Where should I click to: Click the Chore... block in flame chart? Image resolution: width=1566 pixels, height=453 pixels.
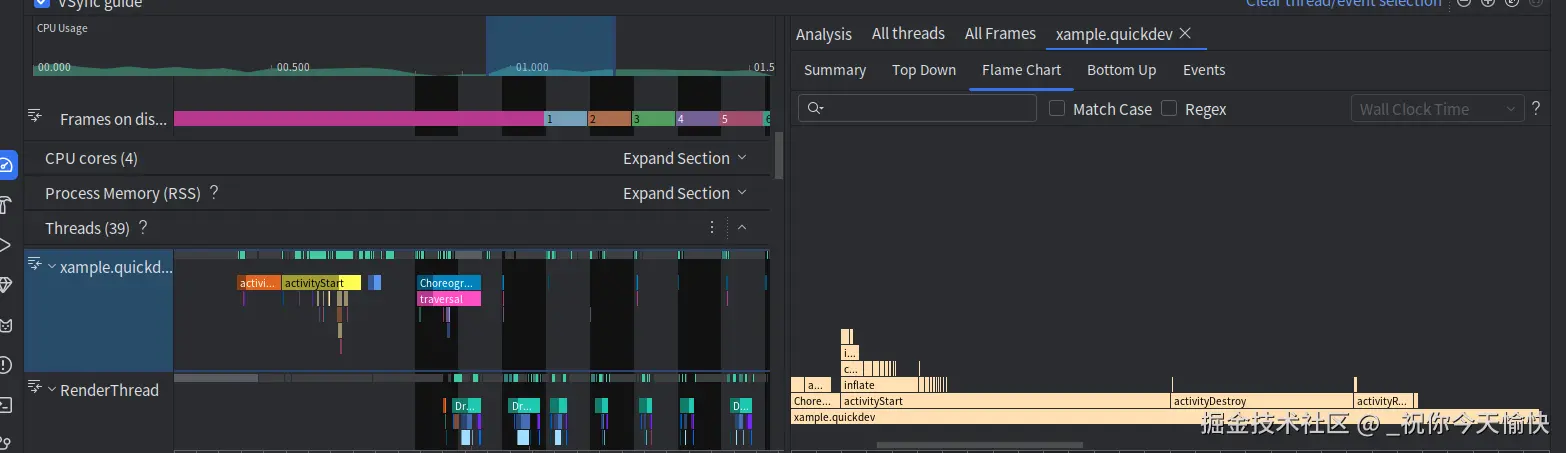coord(815,401)
